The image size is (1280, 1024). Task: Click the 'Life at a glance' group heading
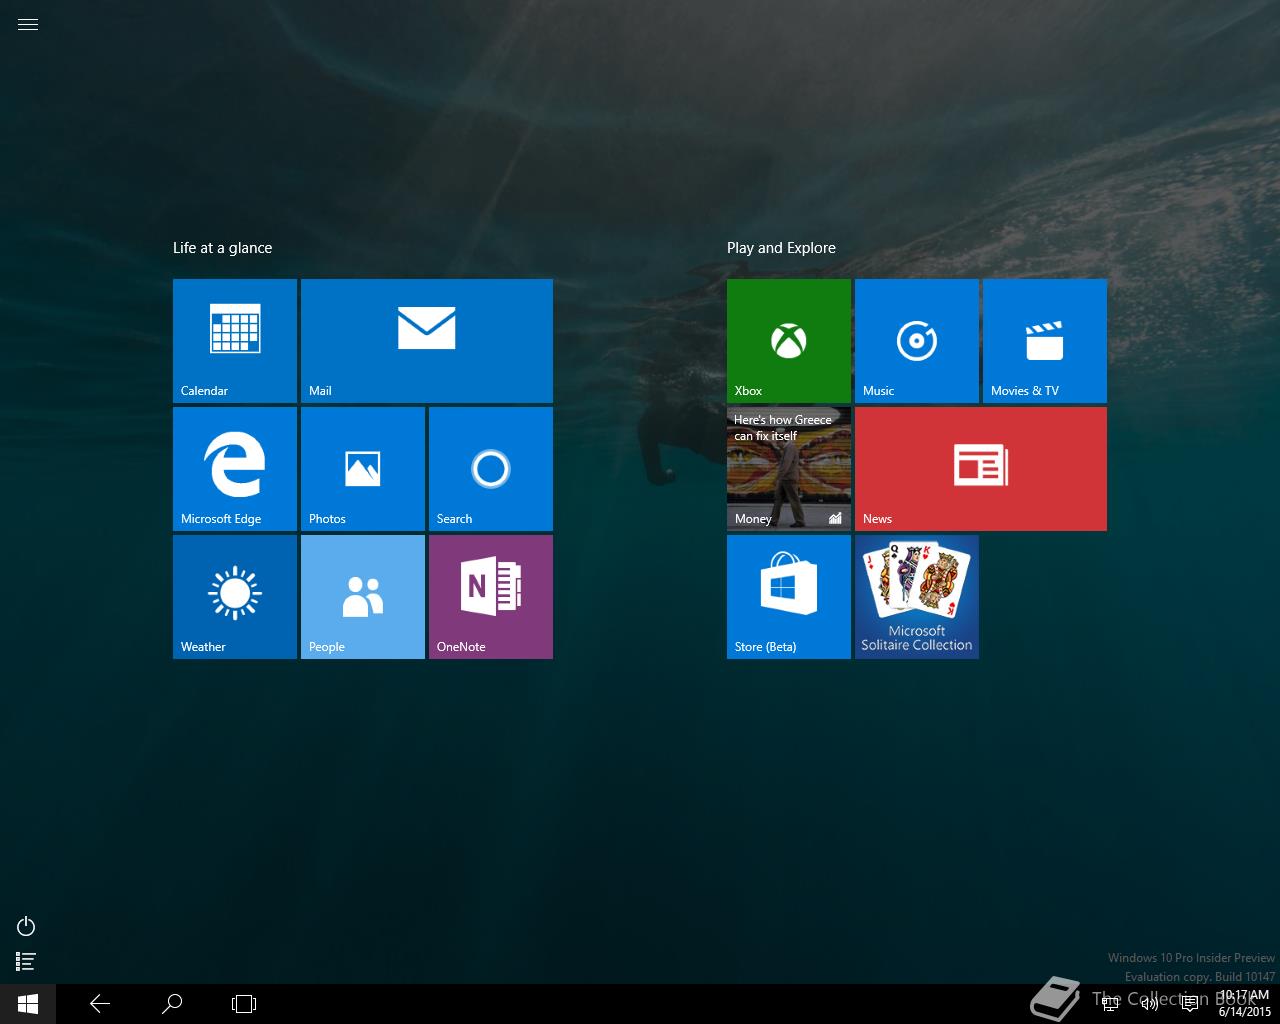point(222,248)
